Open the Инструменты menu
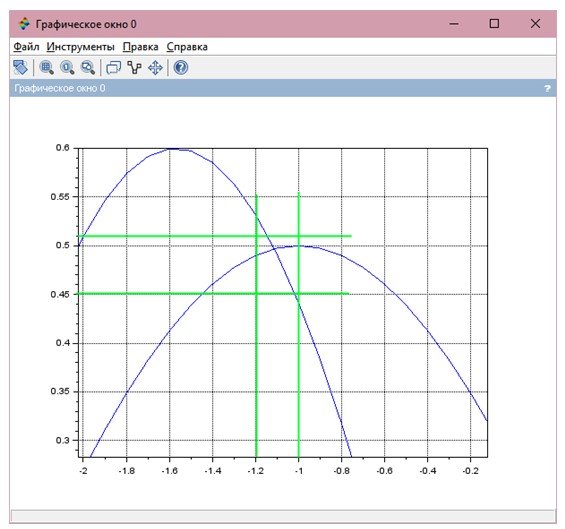Viewport: 565px width, 529px height. pos(80,47)
